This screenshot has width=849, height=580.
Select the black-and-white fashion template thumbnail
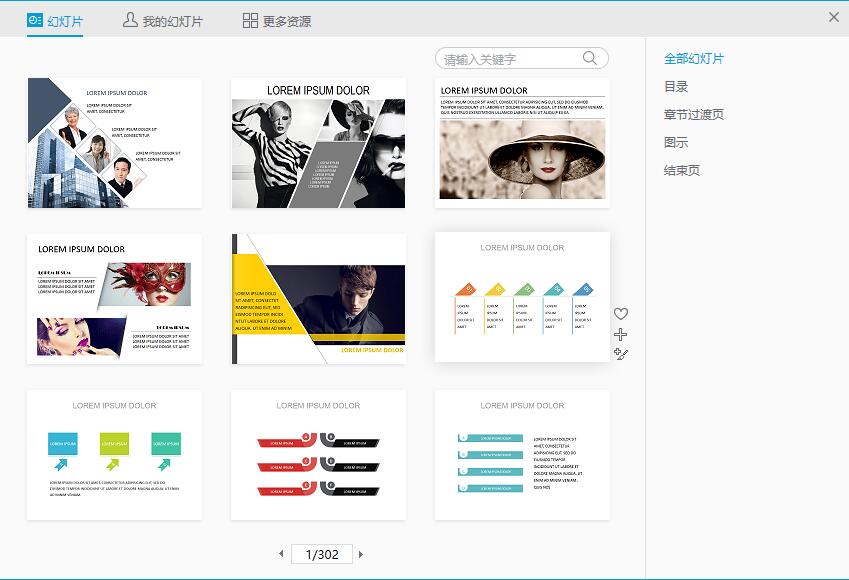318,142
